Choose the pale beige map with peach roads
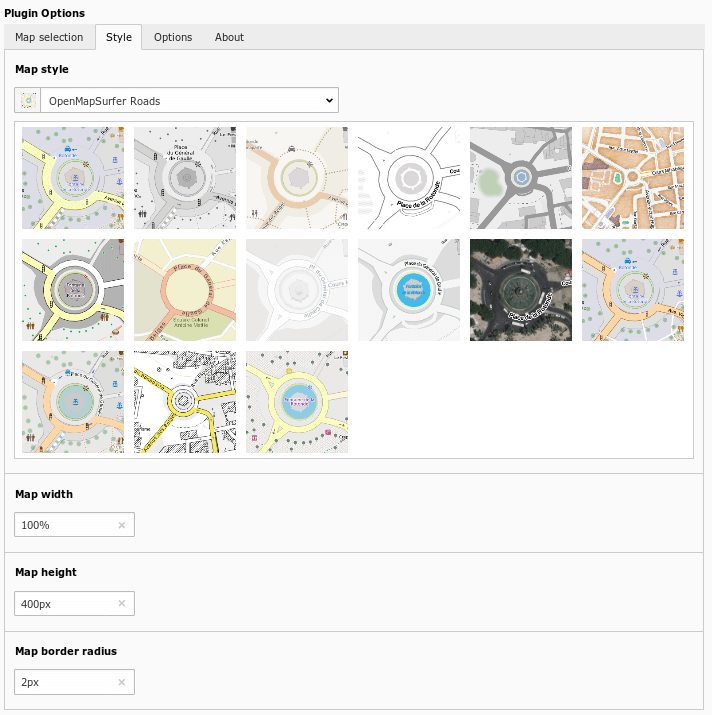 [297, 178]
